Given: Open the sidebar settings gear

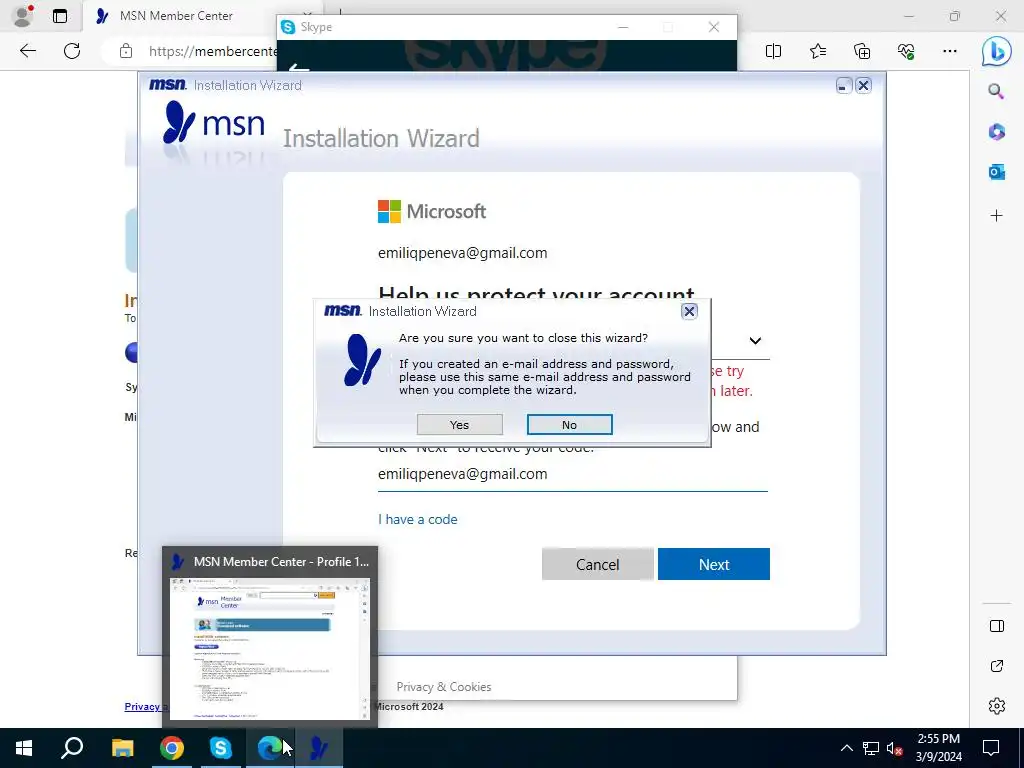Looking at the screenshot, I should [997, 706].
